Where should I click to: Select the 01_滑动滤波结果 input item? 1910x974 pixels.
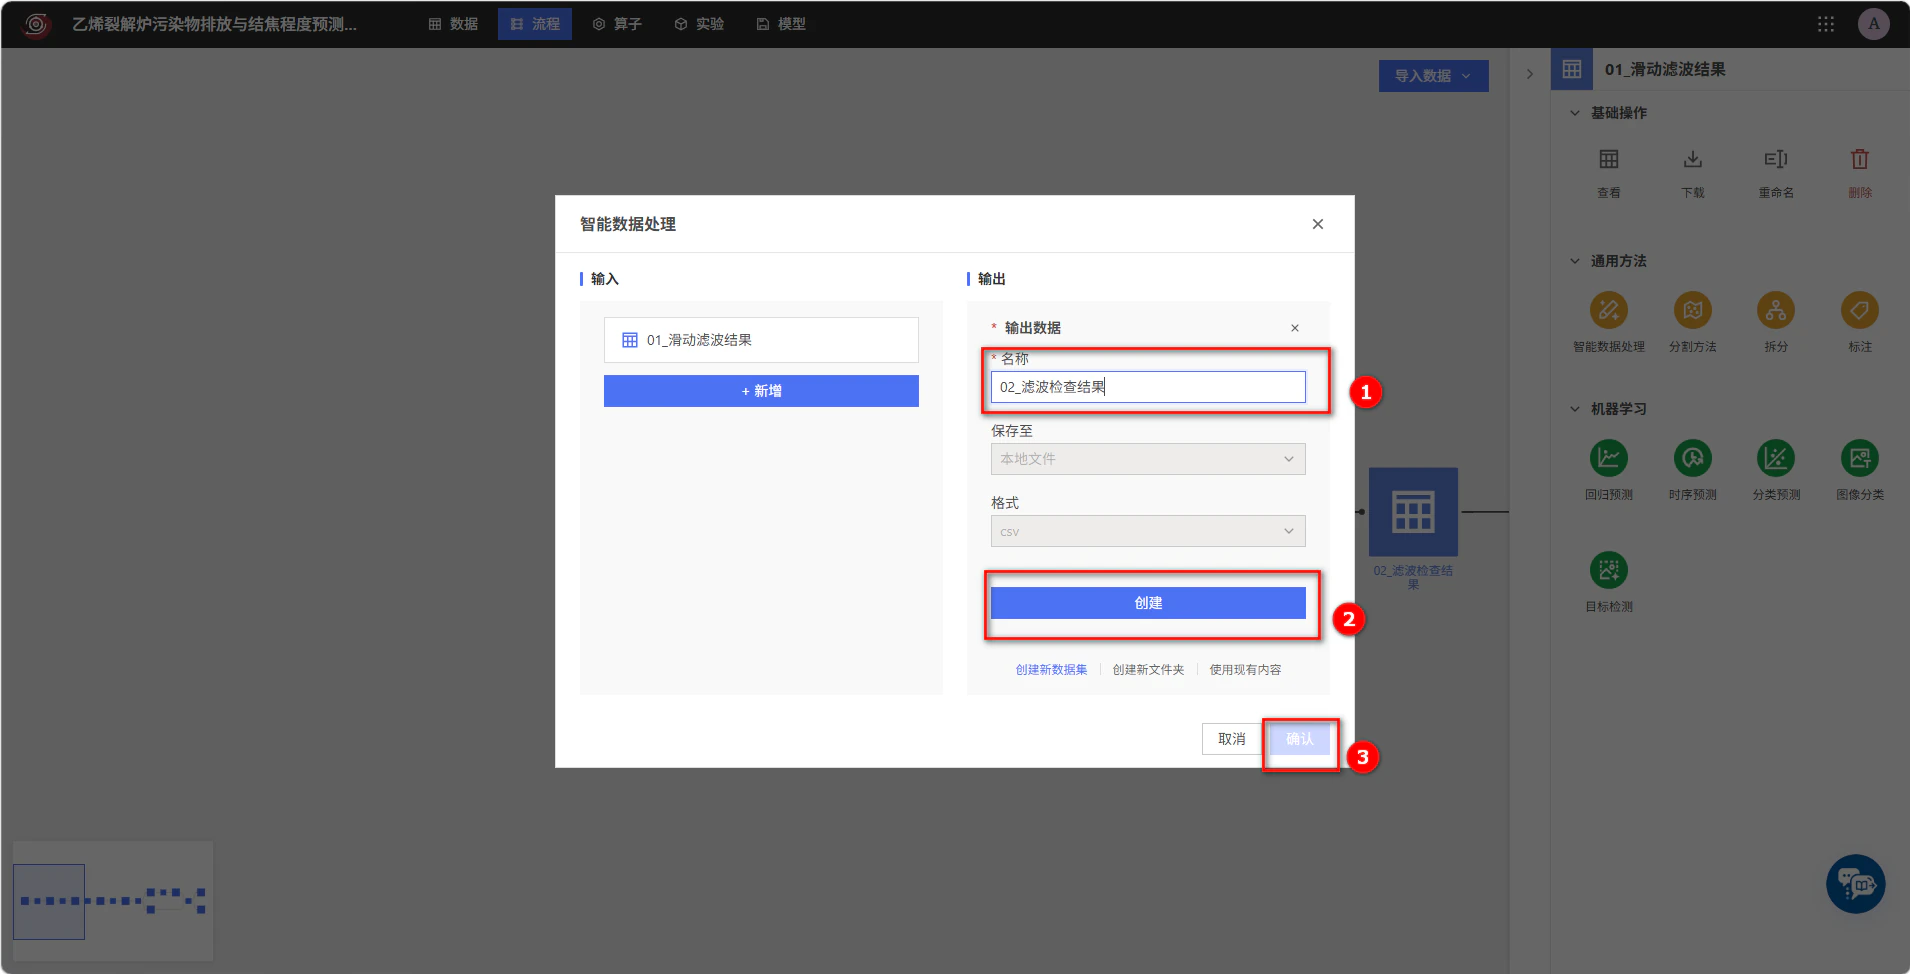coord(761,340)
